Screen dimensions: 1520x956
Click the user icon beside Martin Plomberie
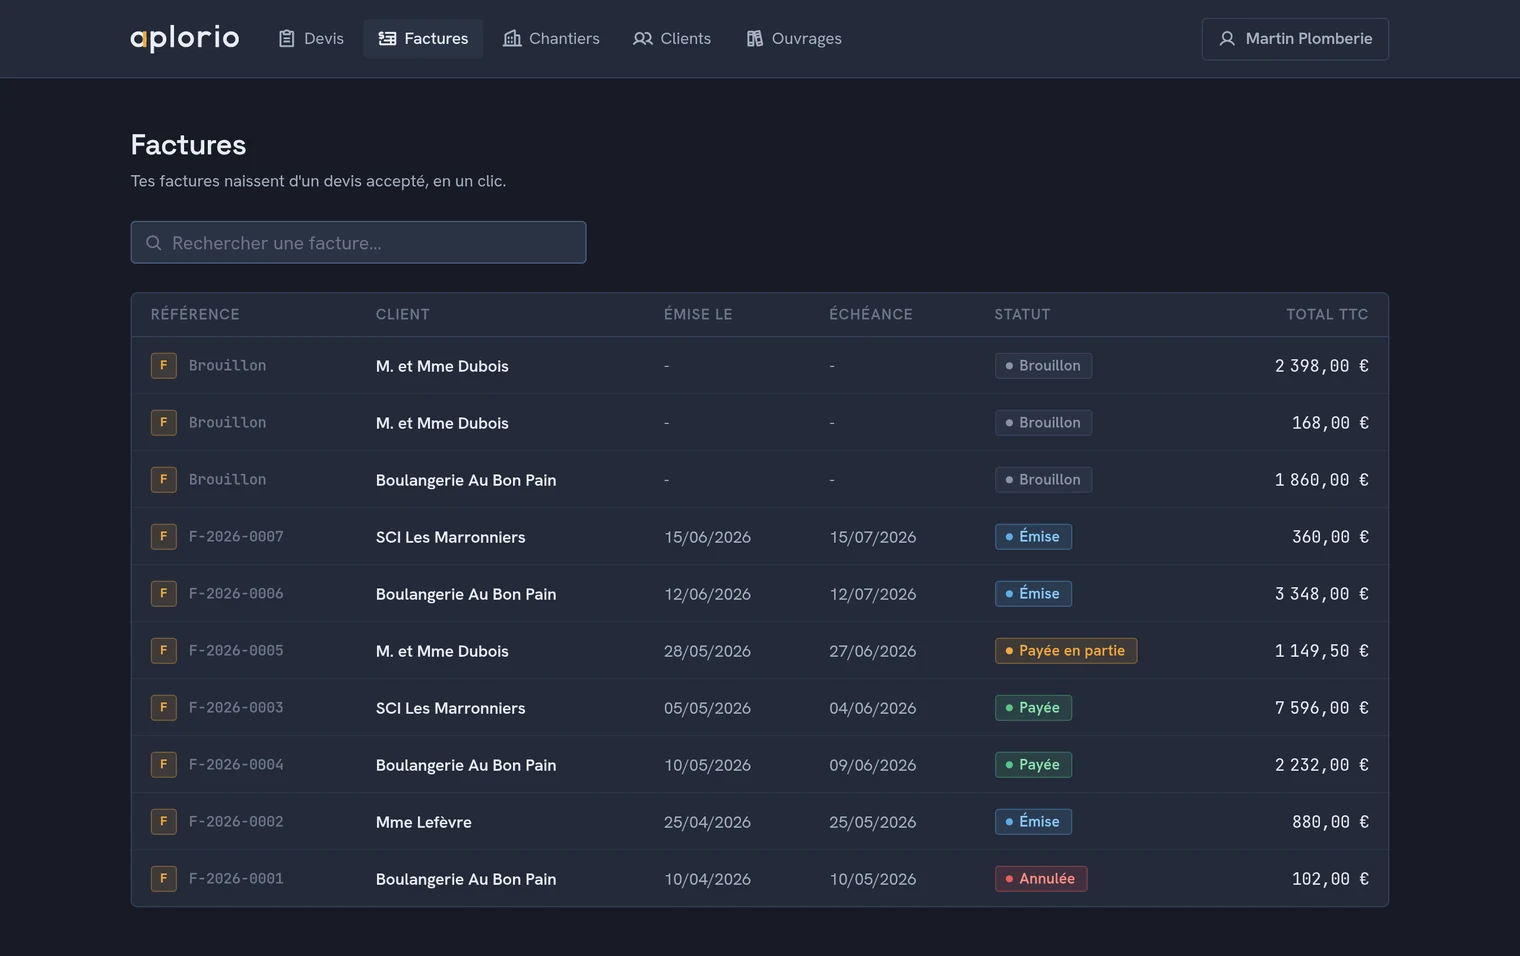[x=1227, y=39]
